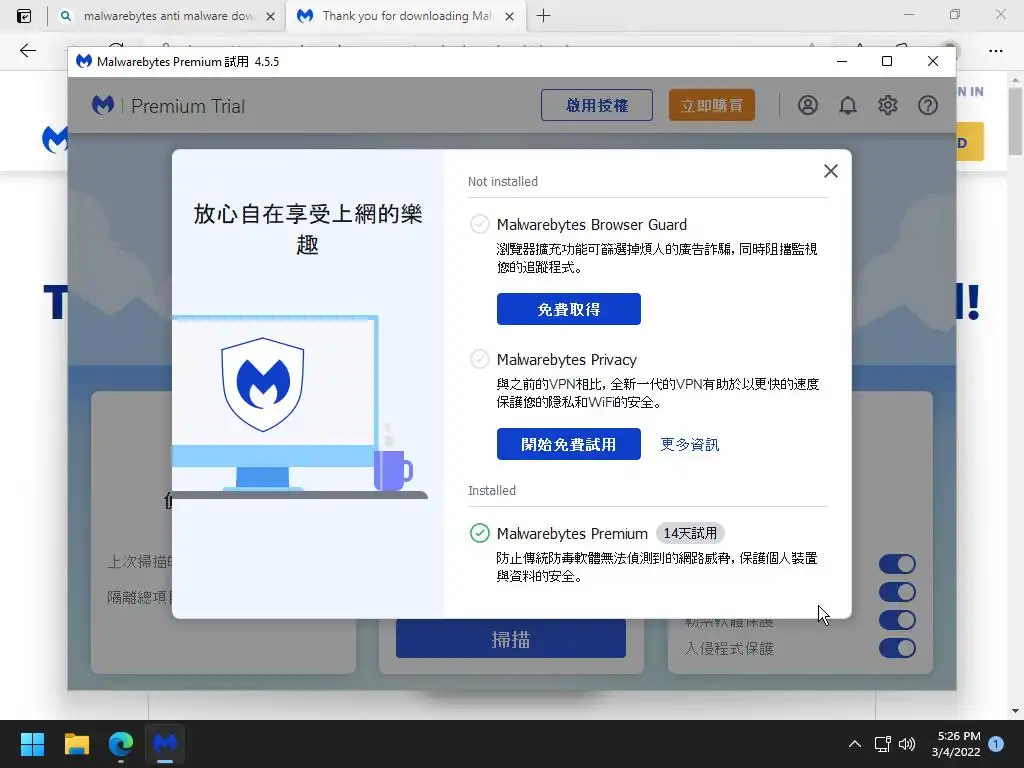Open File Explorer from the taskbar

[x=76, y=744]
